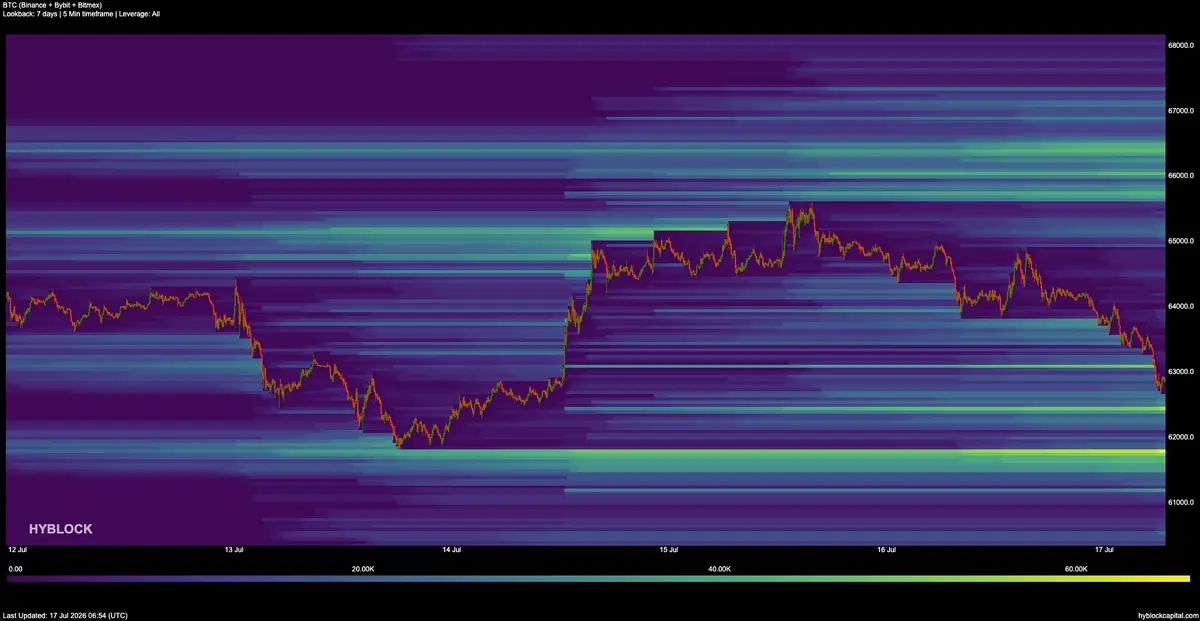Click the "13 Jul" date axis label
Screen dimensions: 1200x621
(x=235, y=550)
